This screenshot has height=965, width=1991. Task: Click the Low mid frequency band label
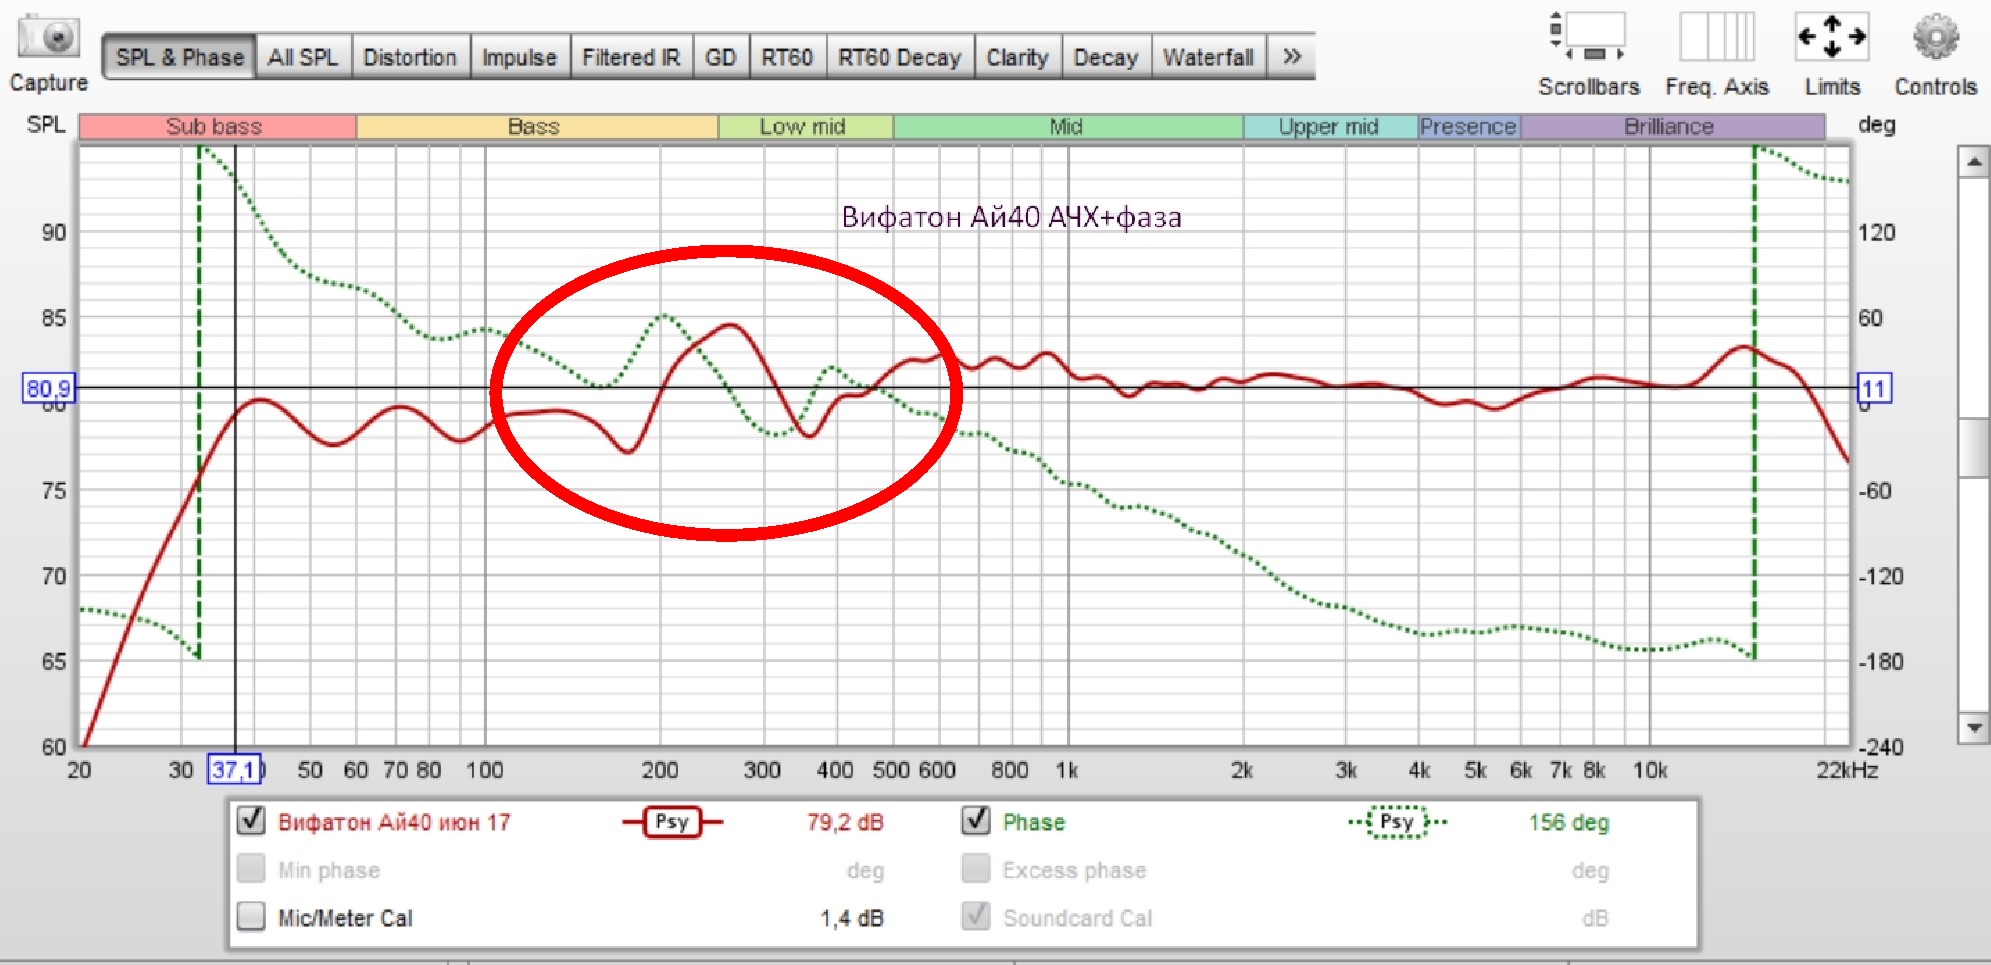805,127
